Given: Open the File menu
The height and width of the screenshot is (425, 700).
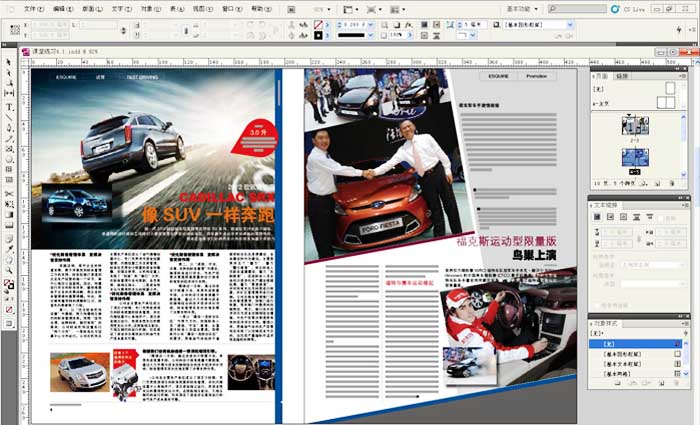Looking at the screenshot, I should pyautogui.click(x=34, y=9).
